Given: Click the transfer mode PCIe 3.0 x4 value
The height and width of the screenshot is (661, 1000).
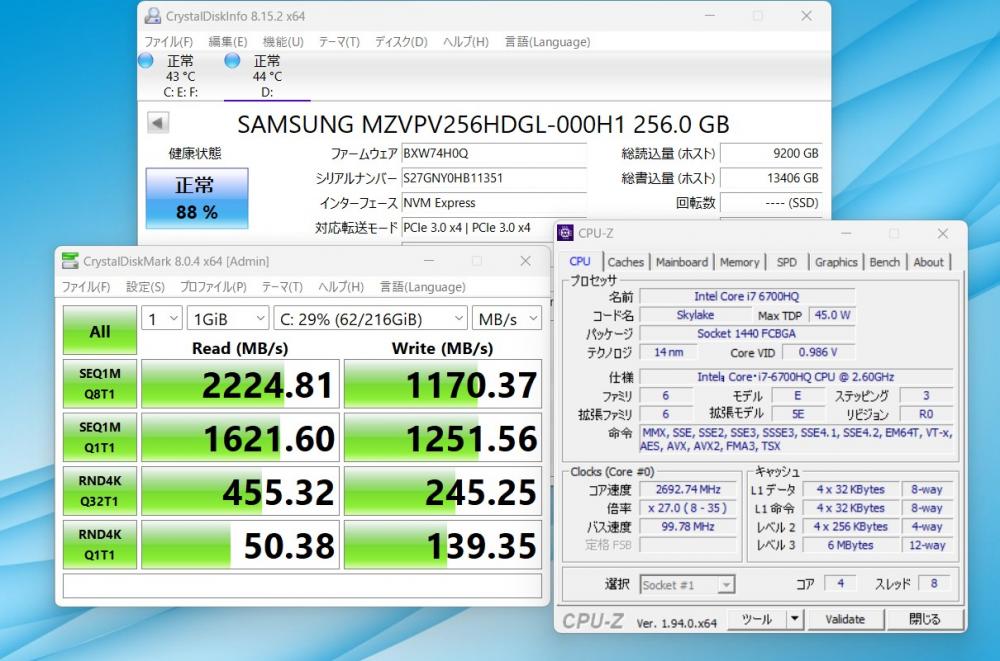Looking at the screenshot, I should (478, 228).
